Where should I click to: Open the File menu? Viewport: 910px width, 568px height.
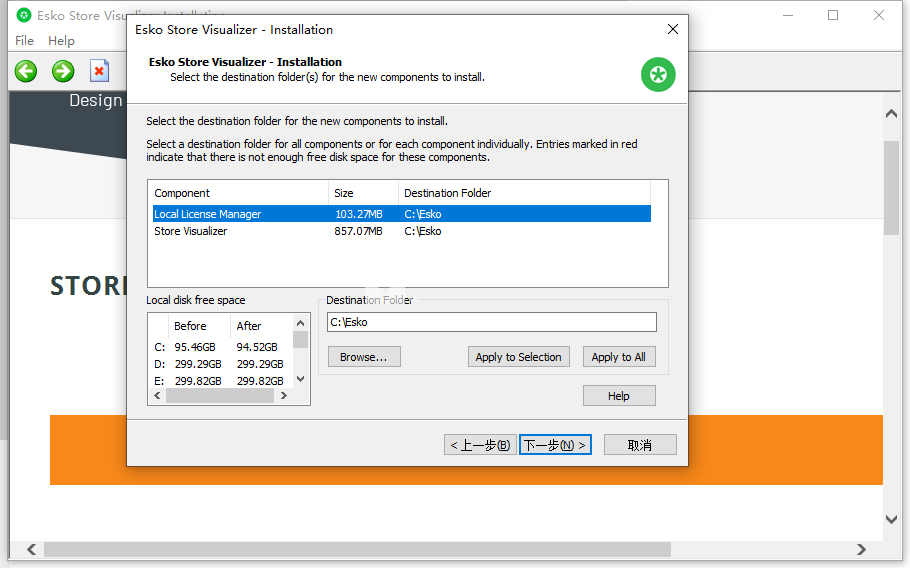24,41
